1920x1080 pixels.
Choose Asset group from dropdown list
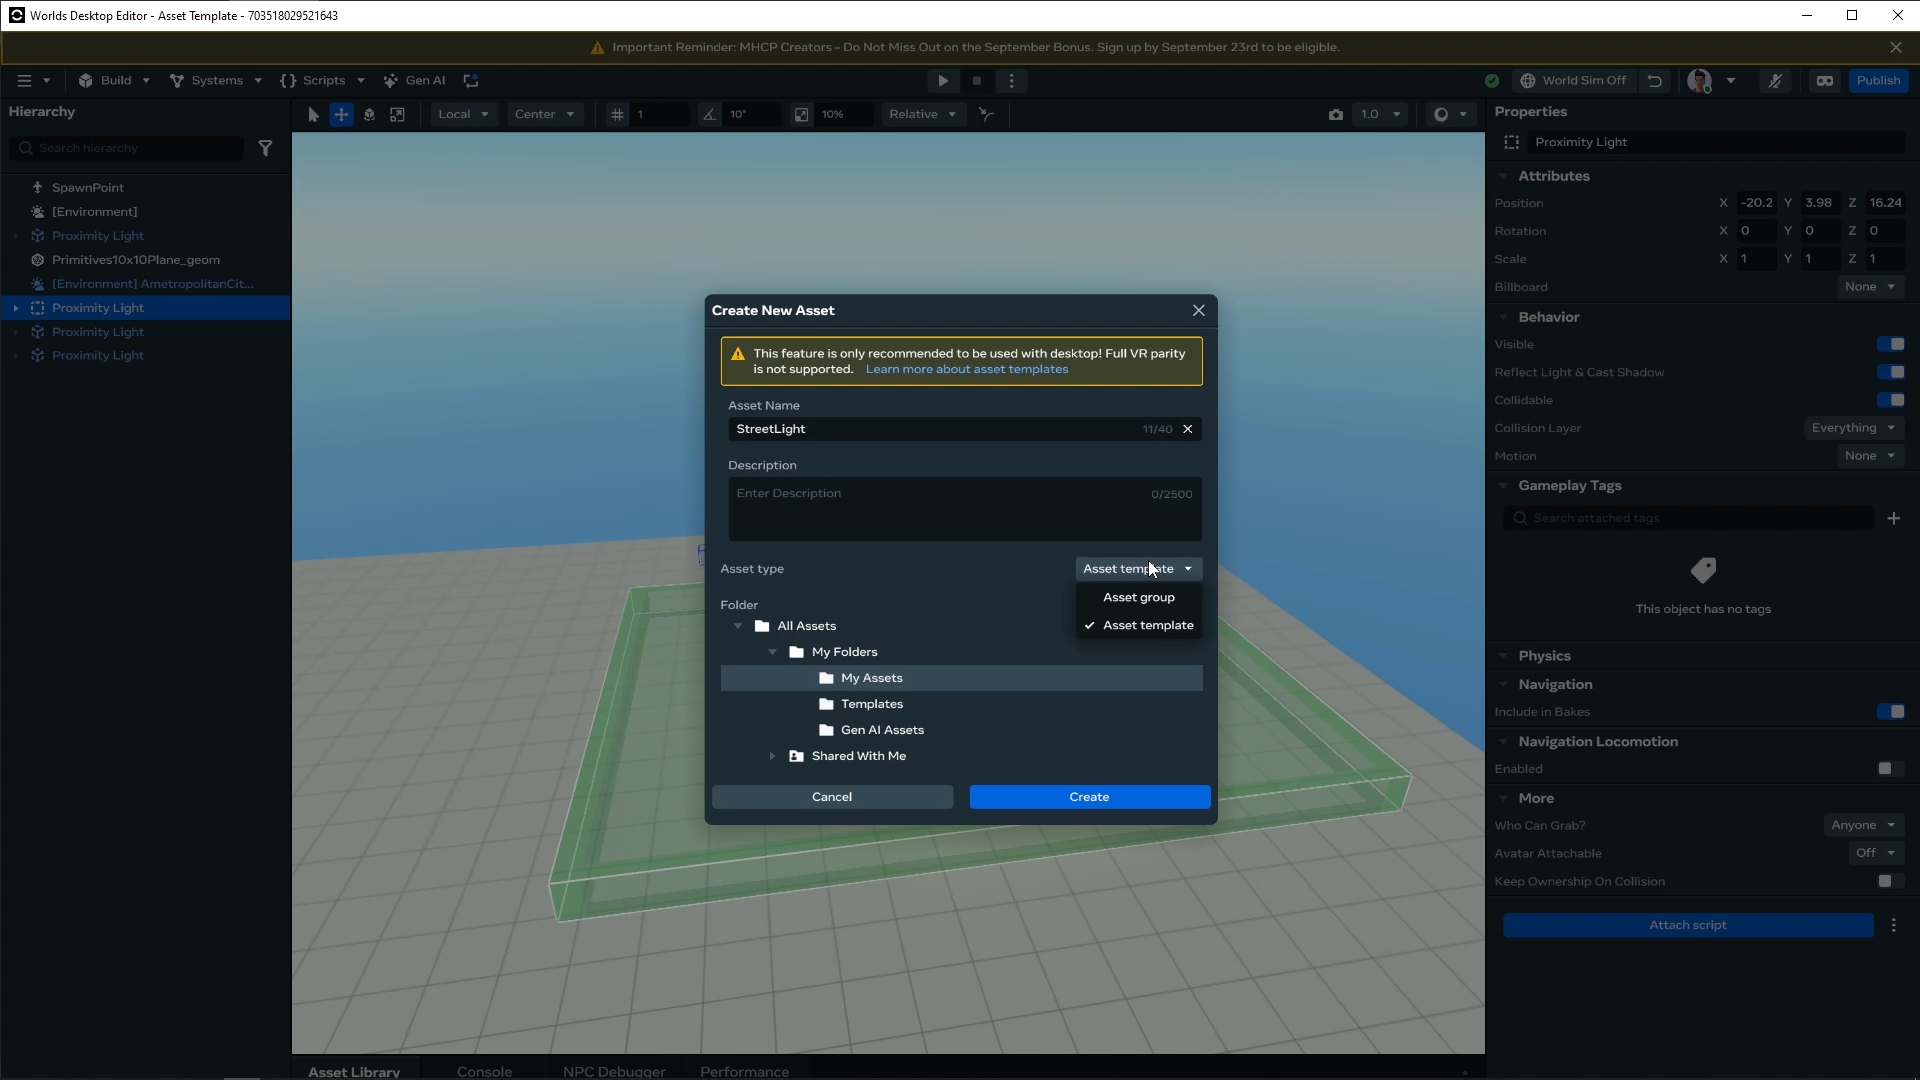(1138, 597)
